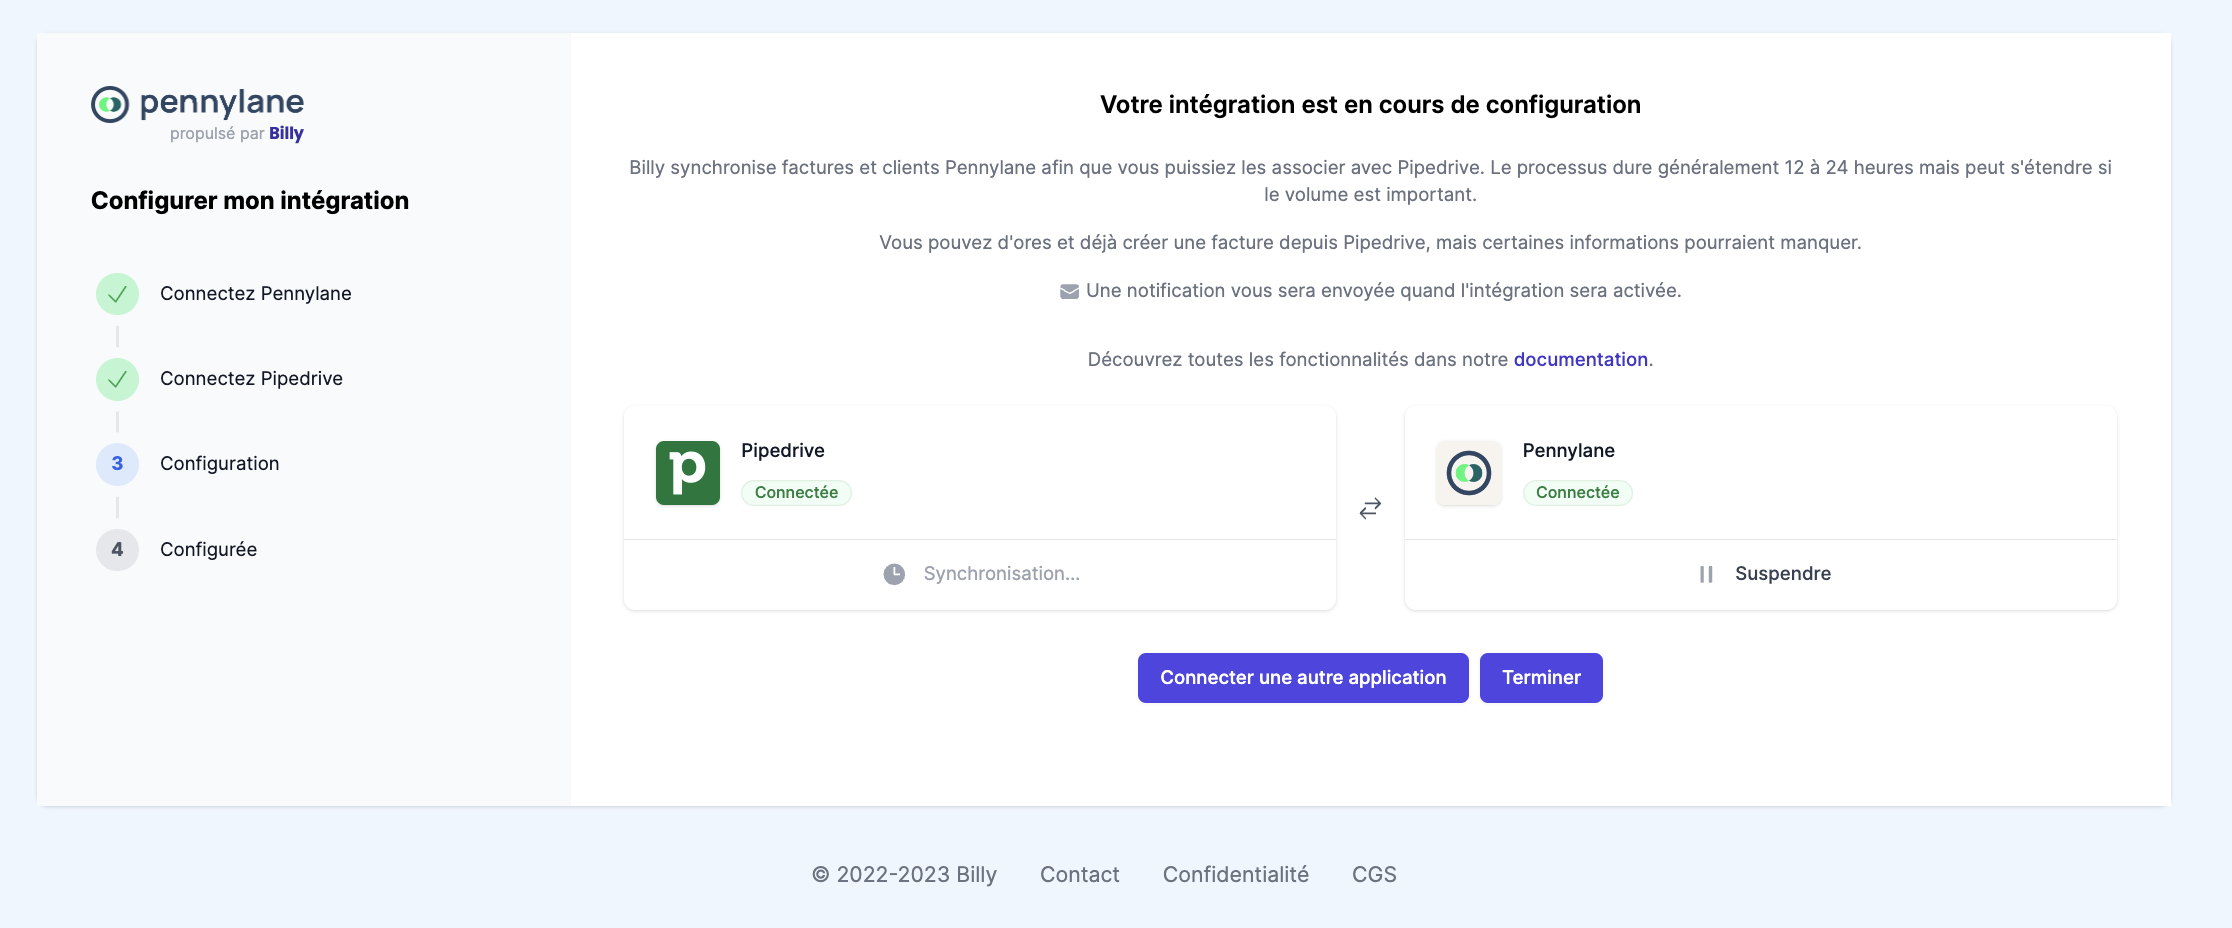Click step number 3 Configuration circle

point(117,464)
